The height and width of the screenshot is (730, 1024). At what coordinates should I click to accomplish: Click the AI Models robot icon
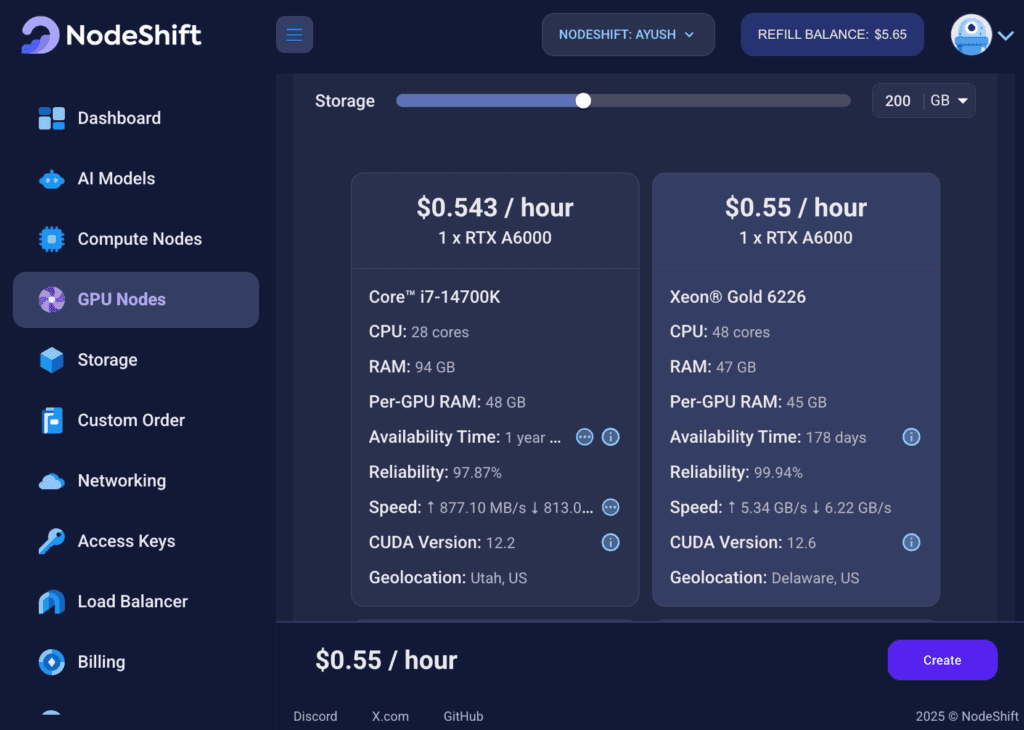[x=52, y=179]
